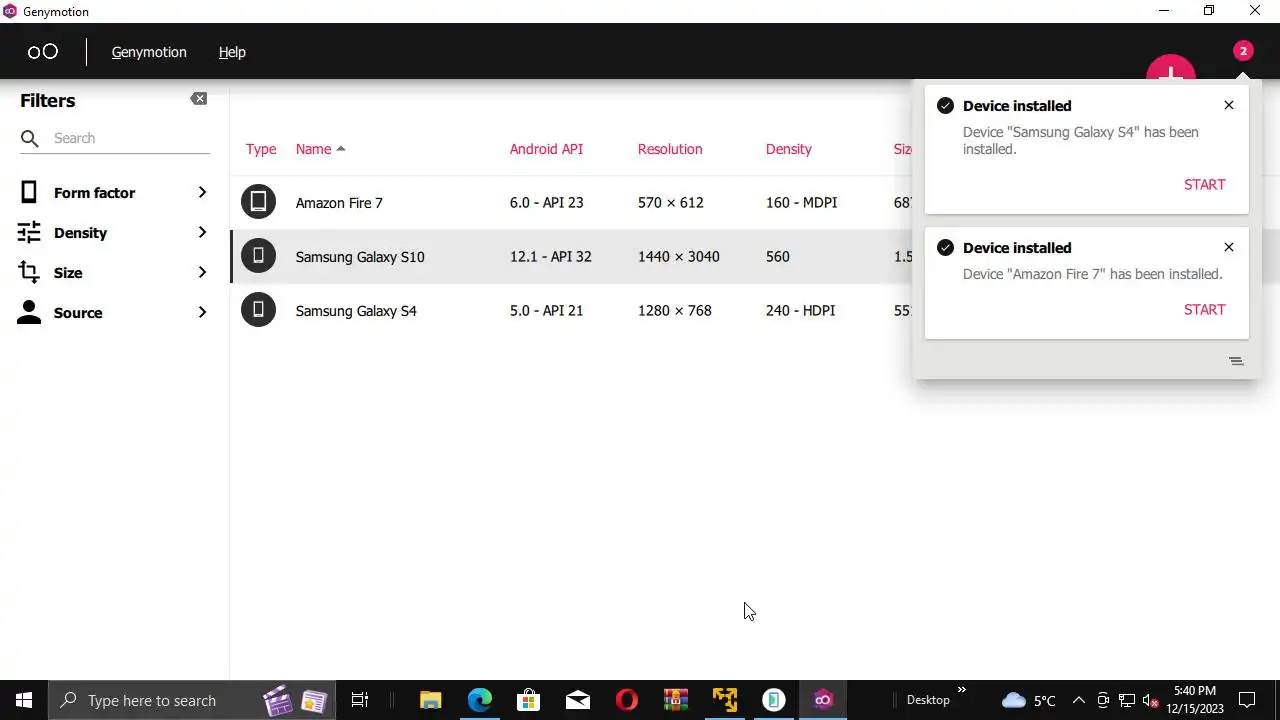Click the muted volume tray icon
The height and width of the screenshot is (720, 1280).
pyautogui.click(x=1150, y=700)
